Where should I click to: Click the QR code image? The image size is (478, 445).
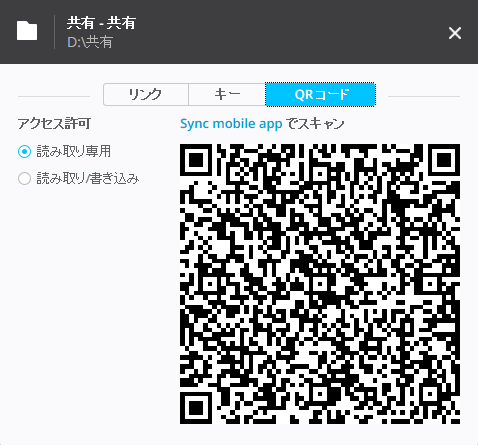[320, 284]
